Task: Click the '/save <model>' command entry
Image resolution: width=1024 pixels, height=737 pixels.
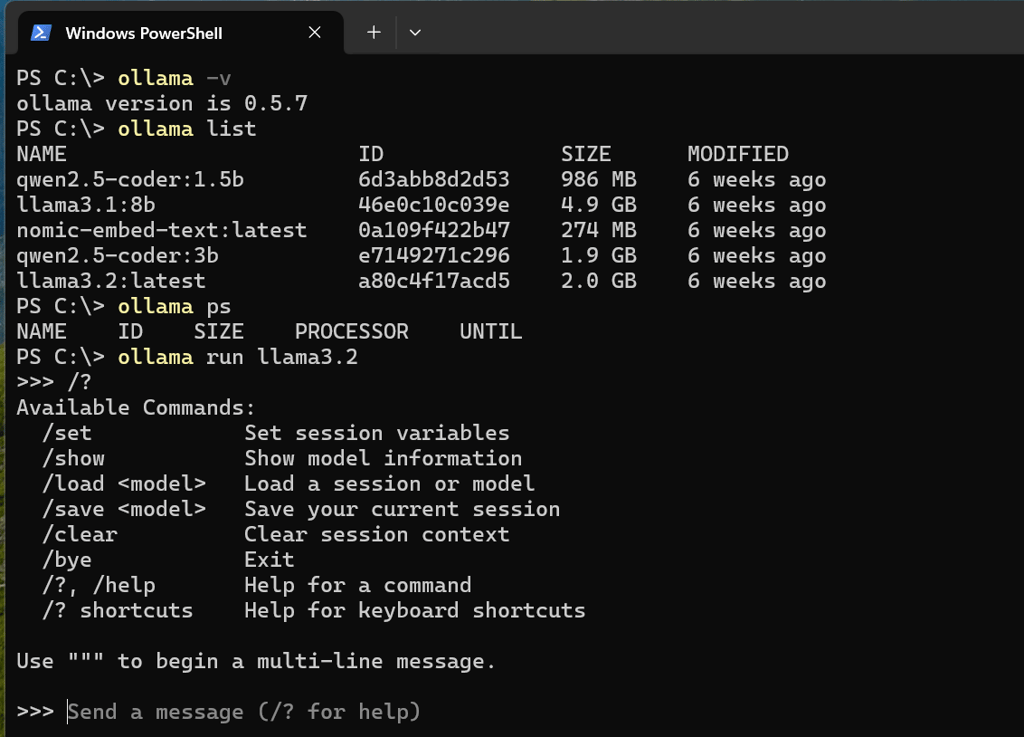Action: coord(124,509)
